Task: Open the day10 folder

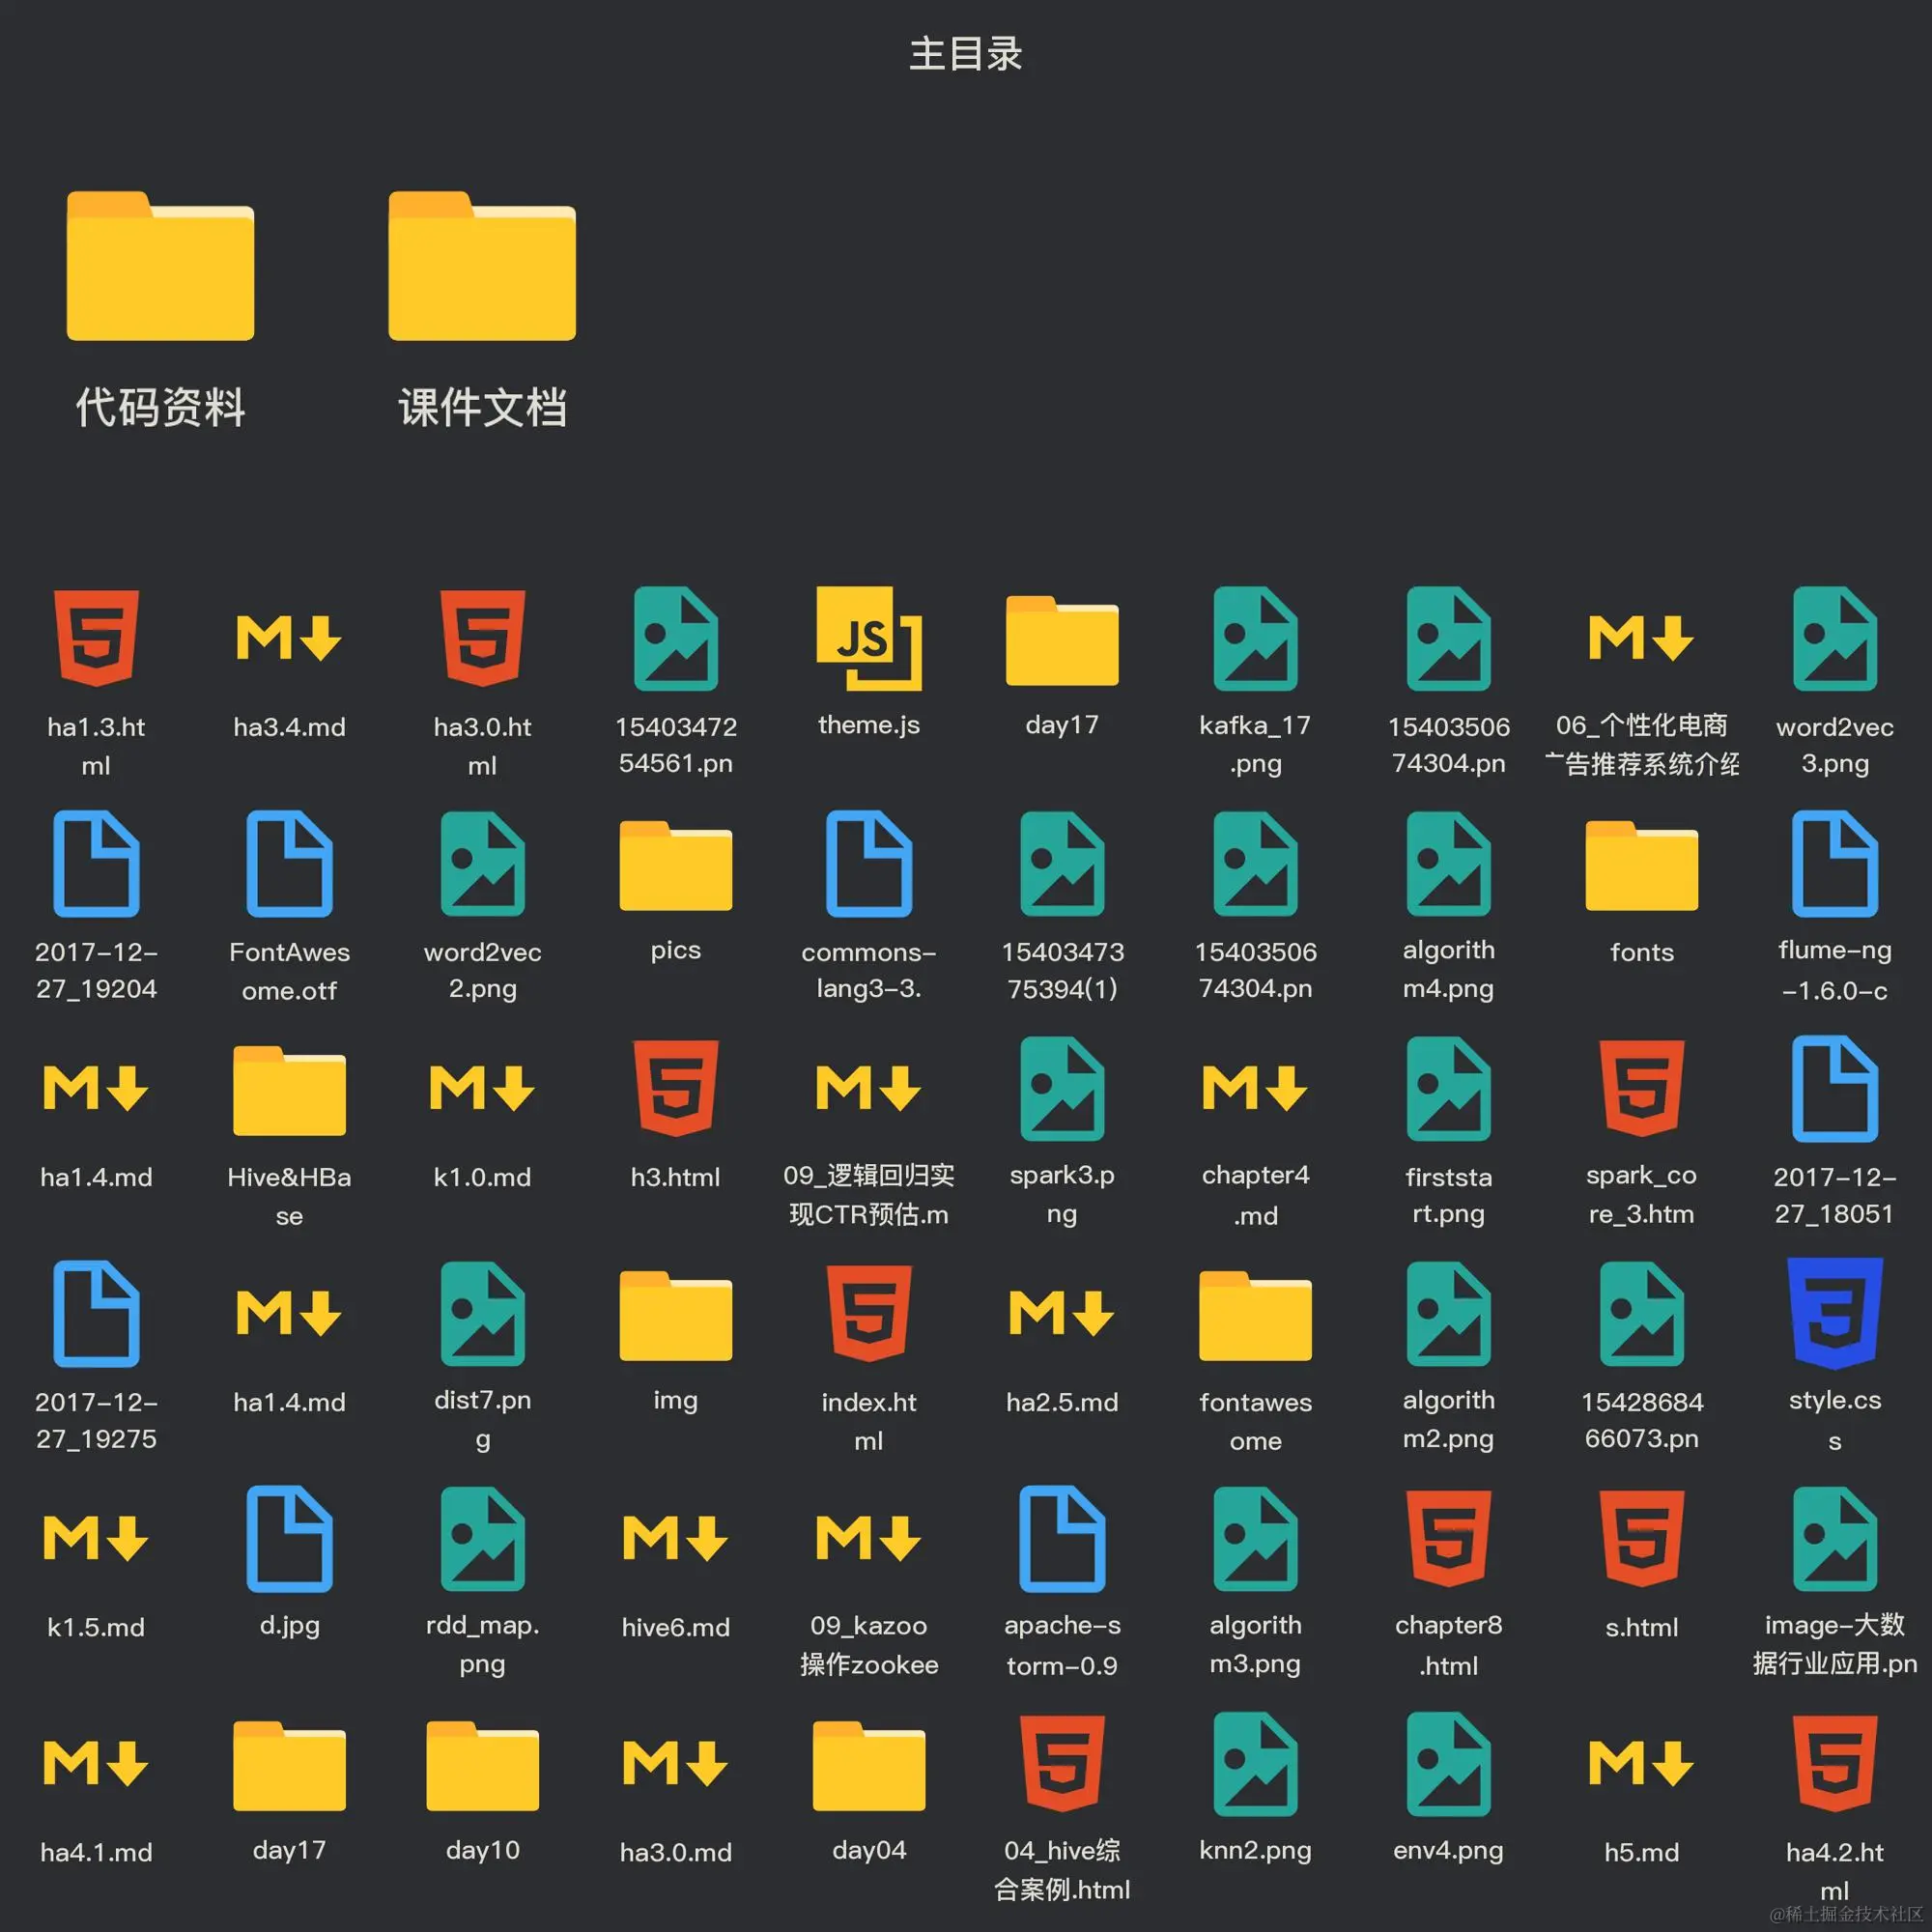Action: point(482,1764)
